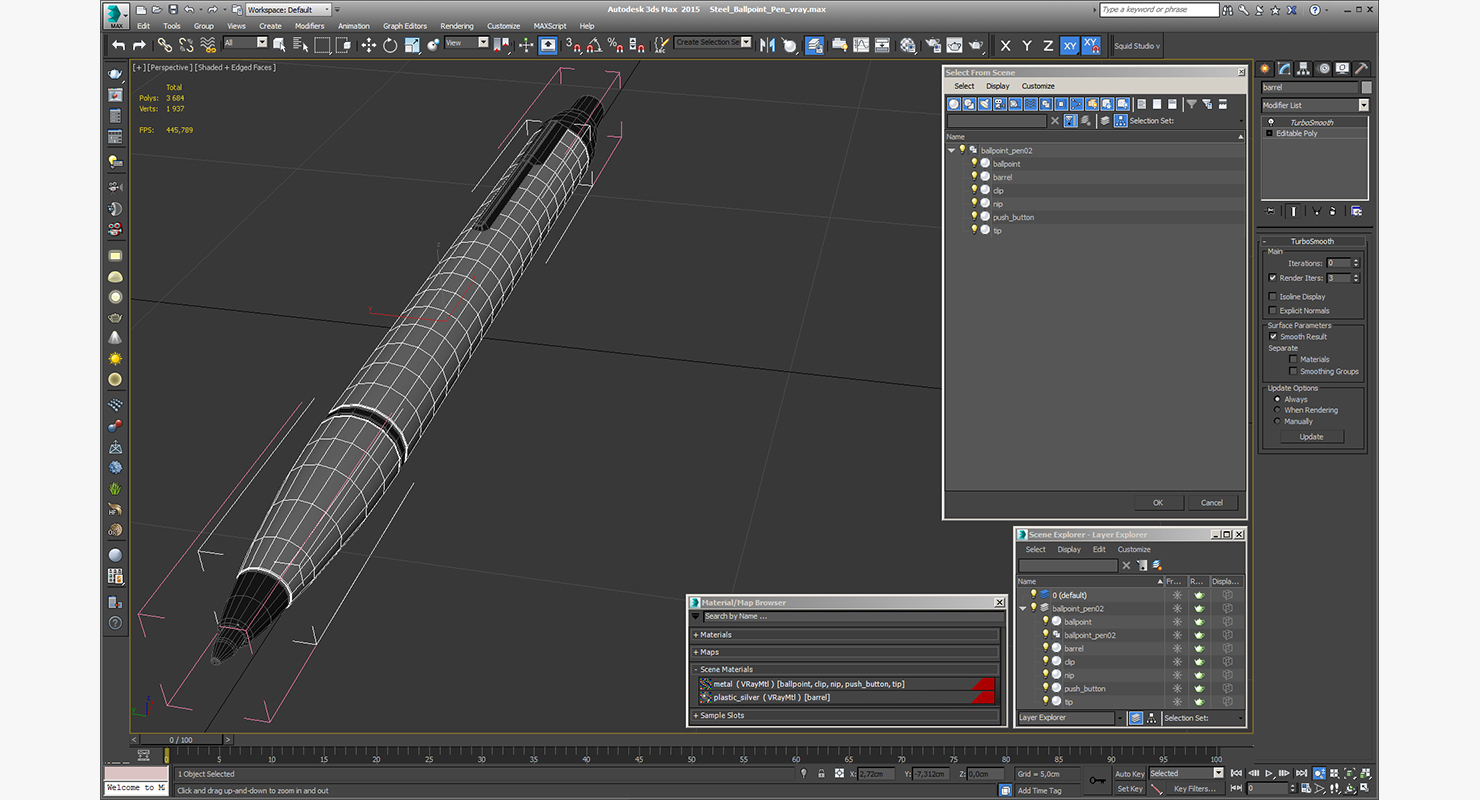Expand the Materials rollout in Material/Map Browser
Image resolution: width=1480 pixels, height=800 pixels.
click(845, 635)
